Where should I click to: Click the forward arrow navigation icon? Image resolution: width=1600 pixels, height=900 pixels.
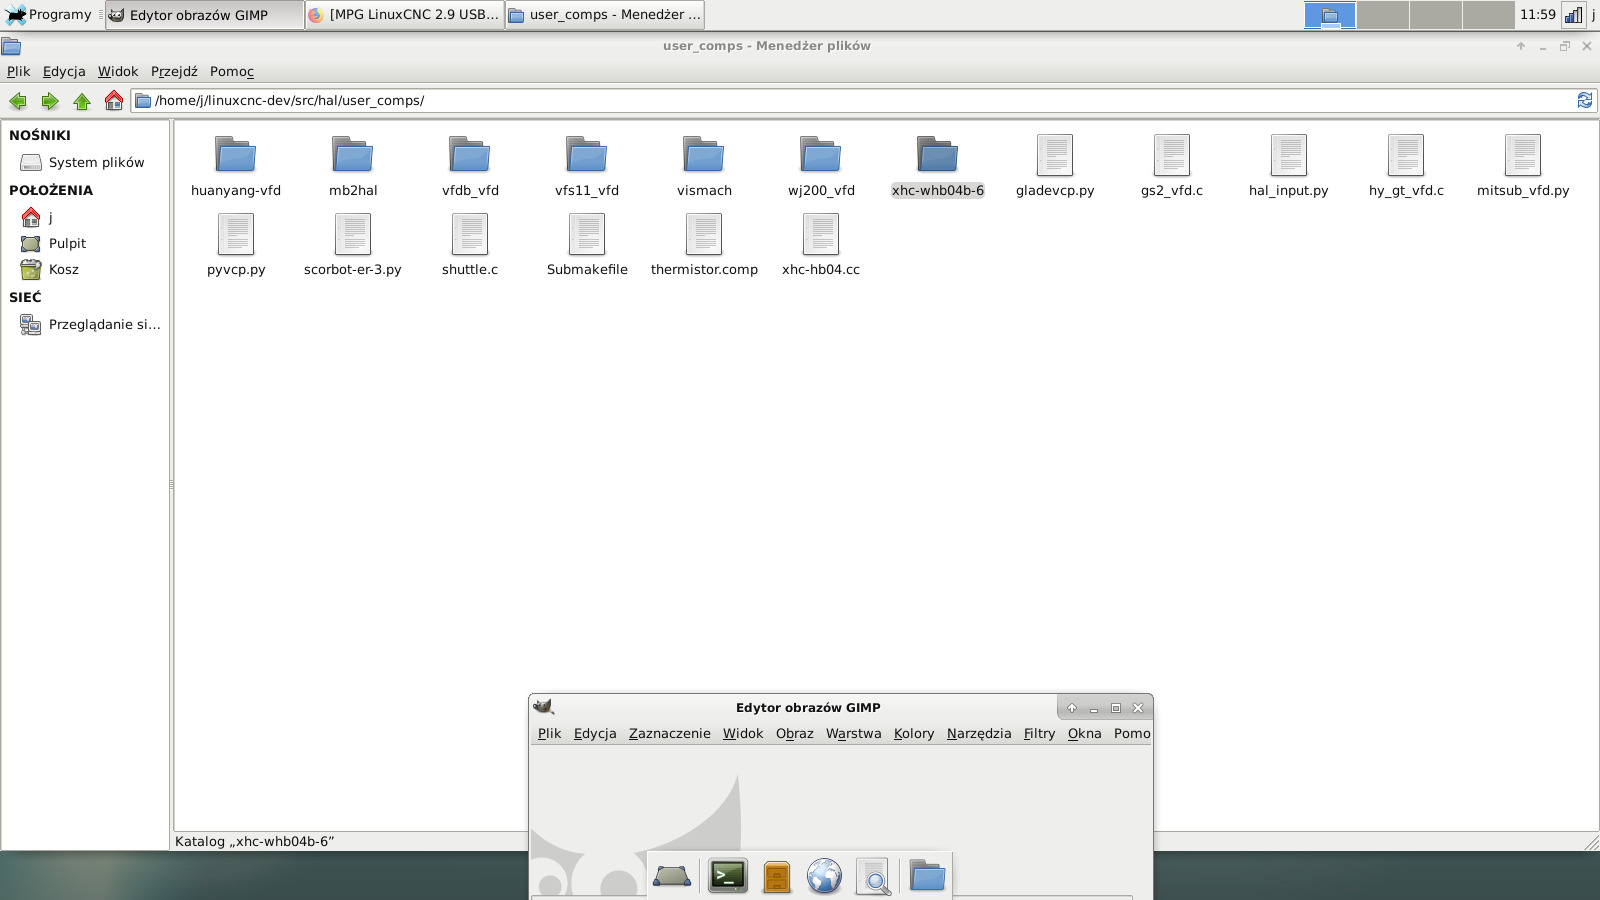[50, 101]
